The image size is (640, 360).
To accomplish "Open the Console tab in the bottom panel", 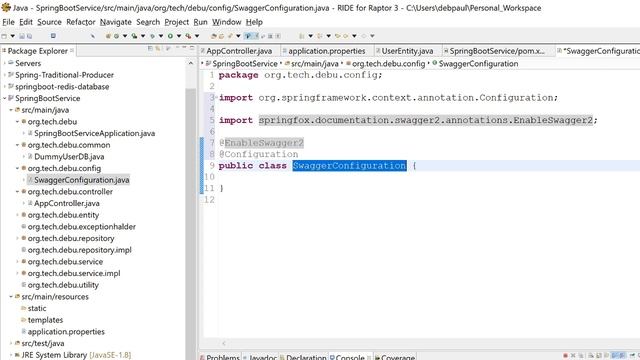I will [350, 357].
